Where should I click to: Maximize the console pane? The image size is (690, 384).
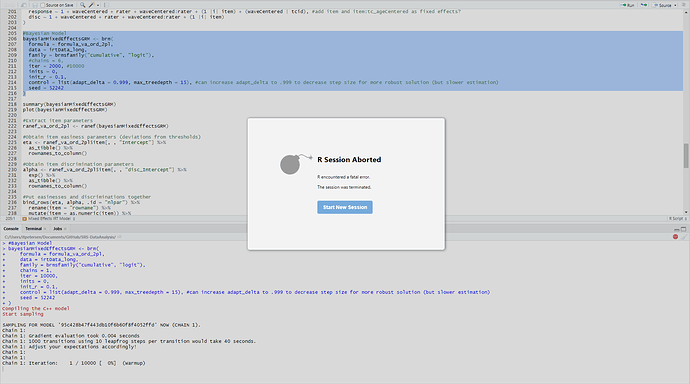click(683, 229)
